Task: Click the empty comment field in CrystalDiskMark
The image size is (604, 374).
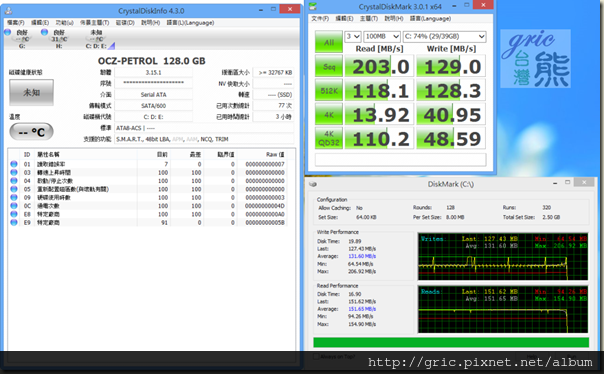Action: point(401,159)
